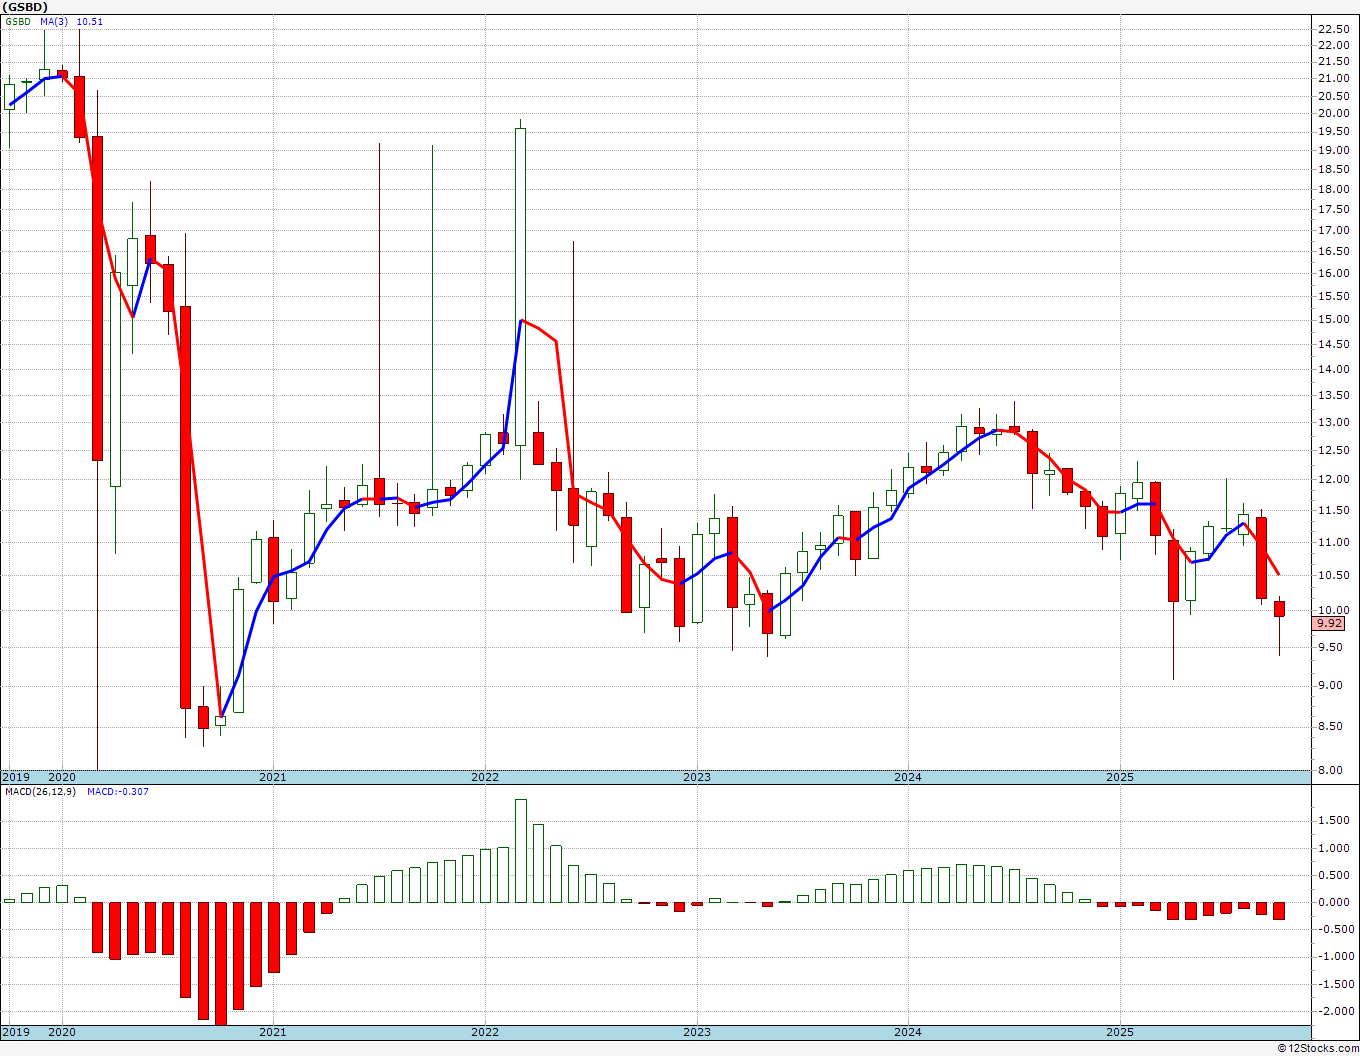Select the highlighted 9.92 current price label

[x=1329, y=623]
